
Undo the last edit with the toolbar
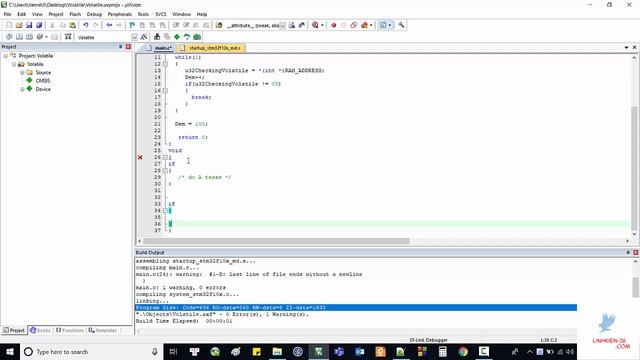pyautogui.click(x=85, y=25)
